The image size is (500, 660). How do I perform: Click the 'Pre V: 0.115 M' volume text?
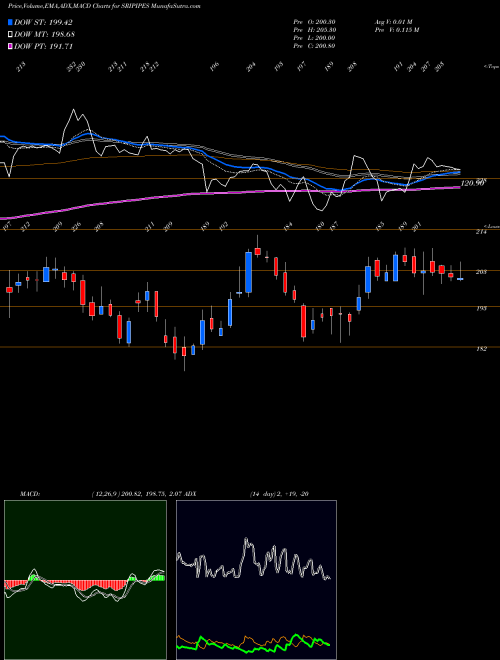(x=396, y=30)
